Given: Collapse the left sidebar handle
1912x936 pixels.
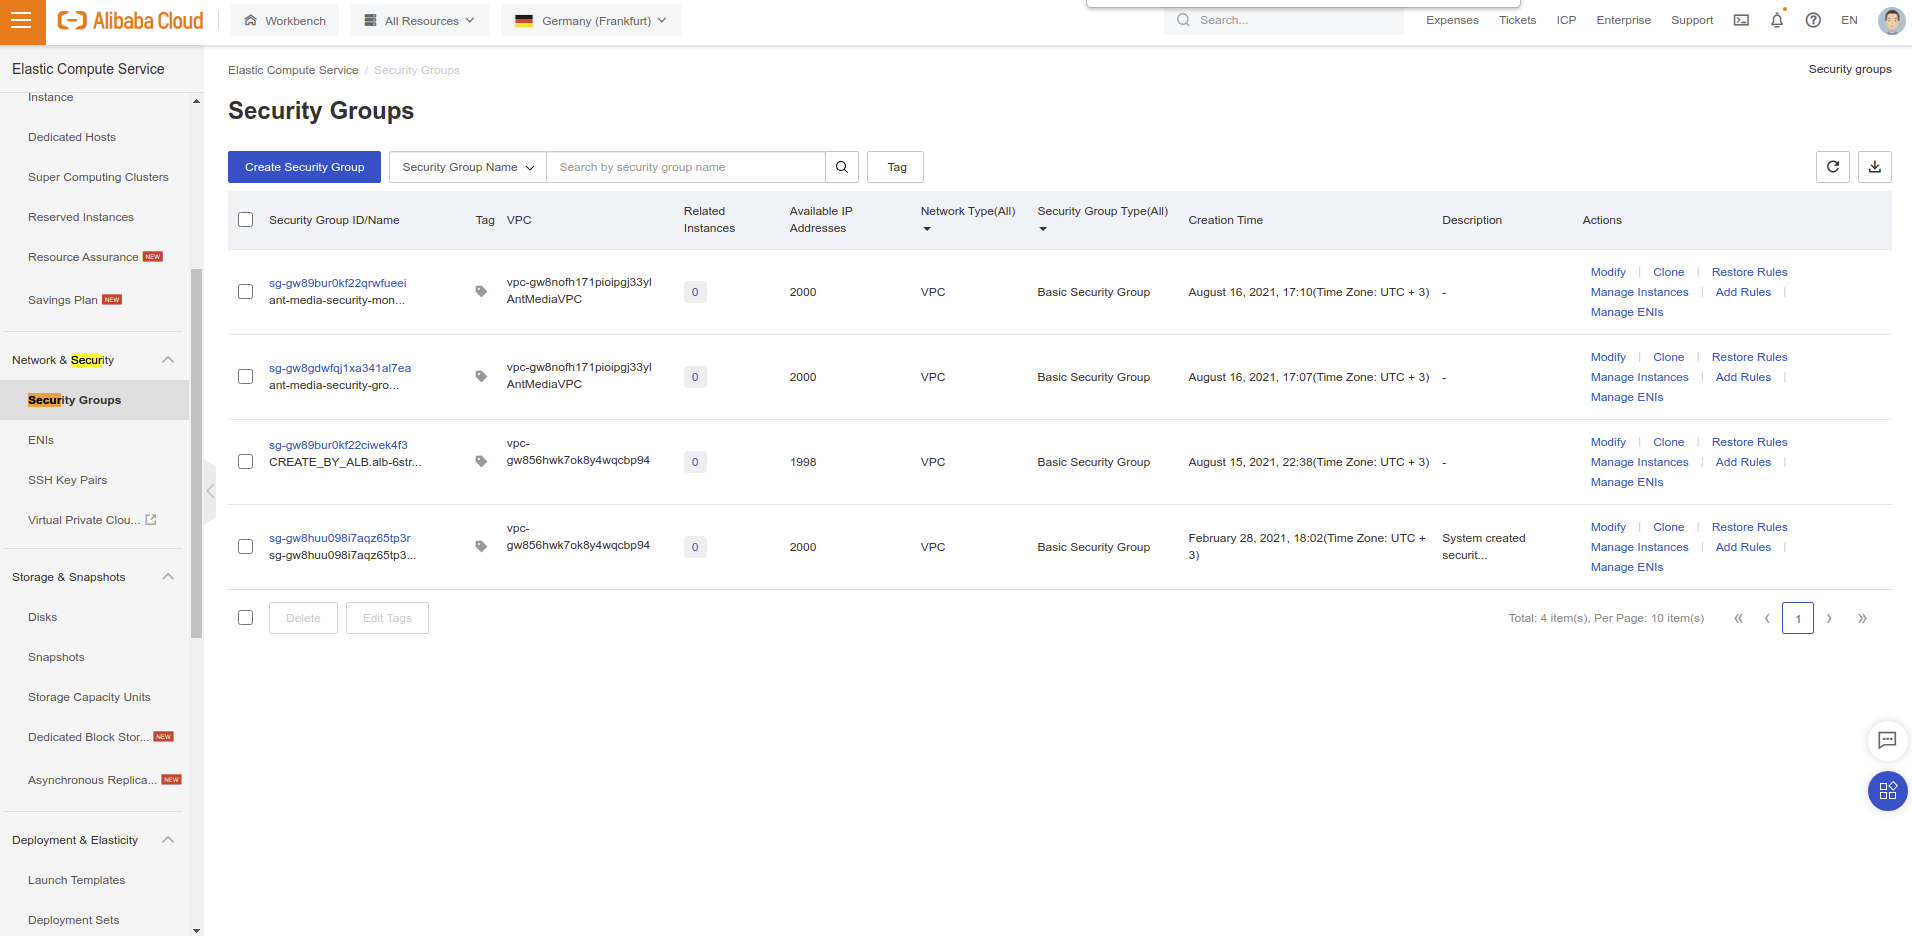Looking at the screenshot, I should click(210, 491).
